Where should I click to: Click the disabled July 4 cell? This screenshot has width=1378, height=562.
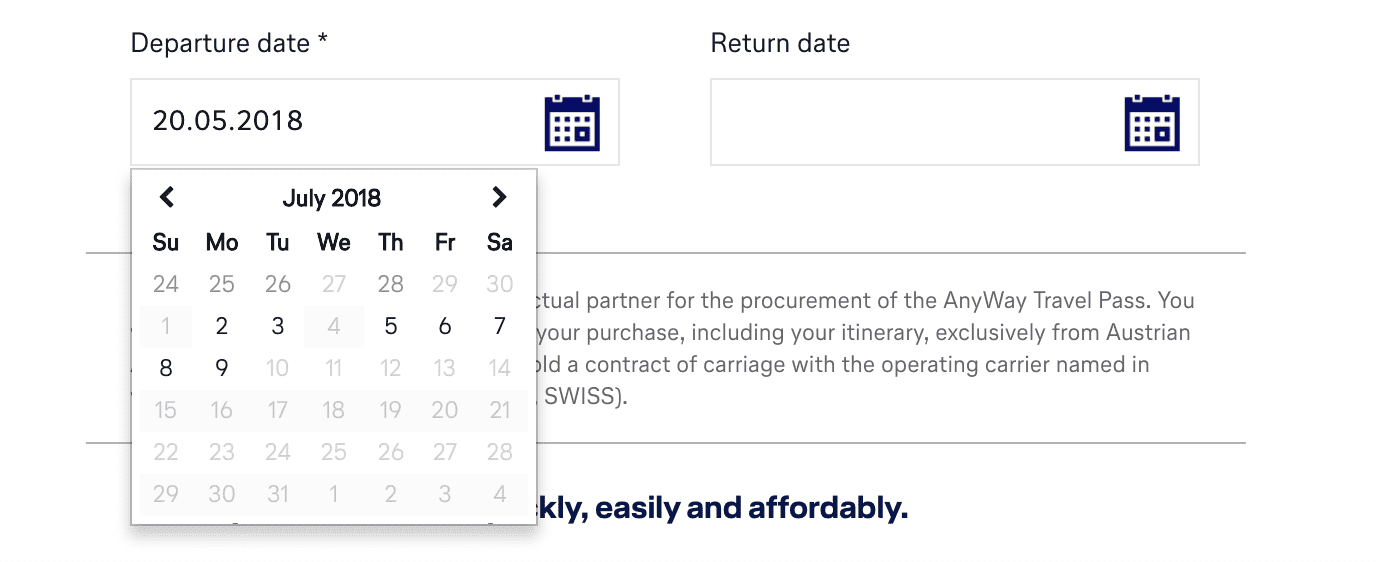tap(334, 326)
